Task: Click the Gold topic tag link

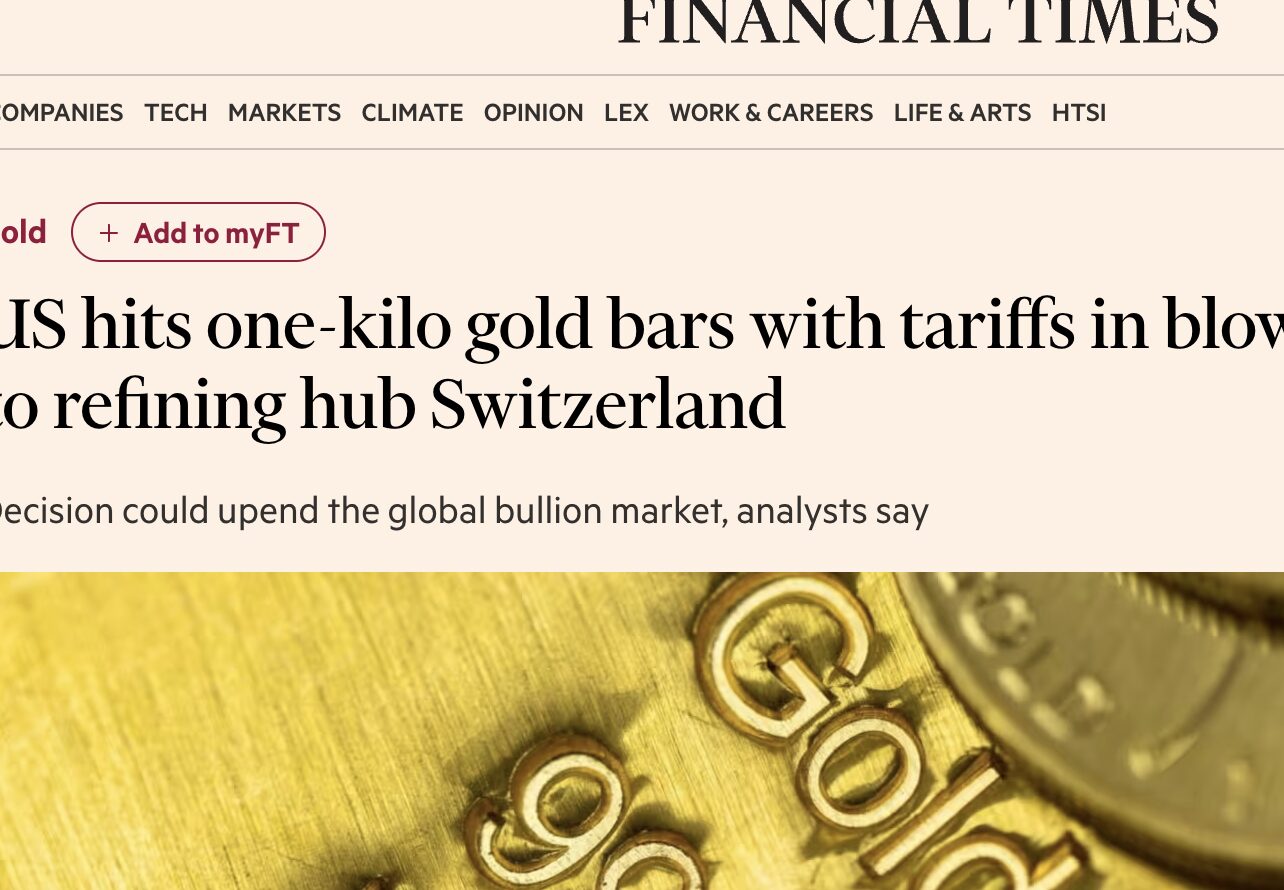Action: [x=23, y=232]
